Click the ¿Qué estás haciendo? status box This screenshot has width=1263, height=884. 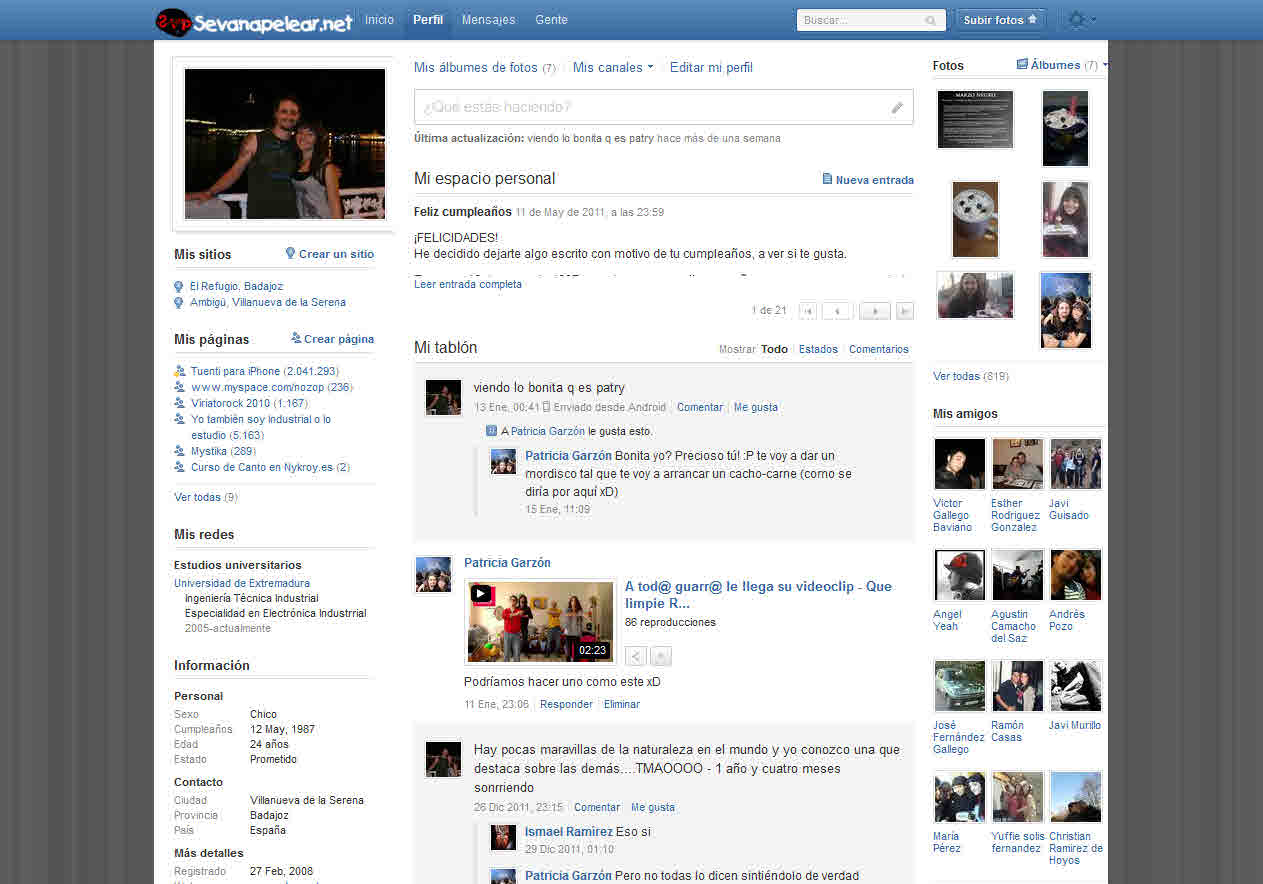(664, 107)
